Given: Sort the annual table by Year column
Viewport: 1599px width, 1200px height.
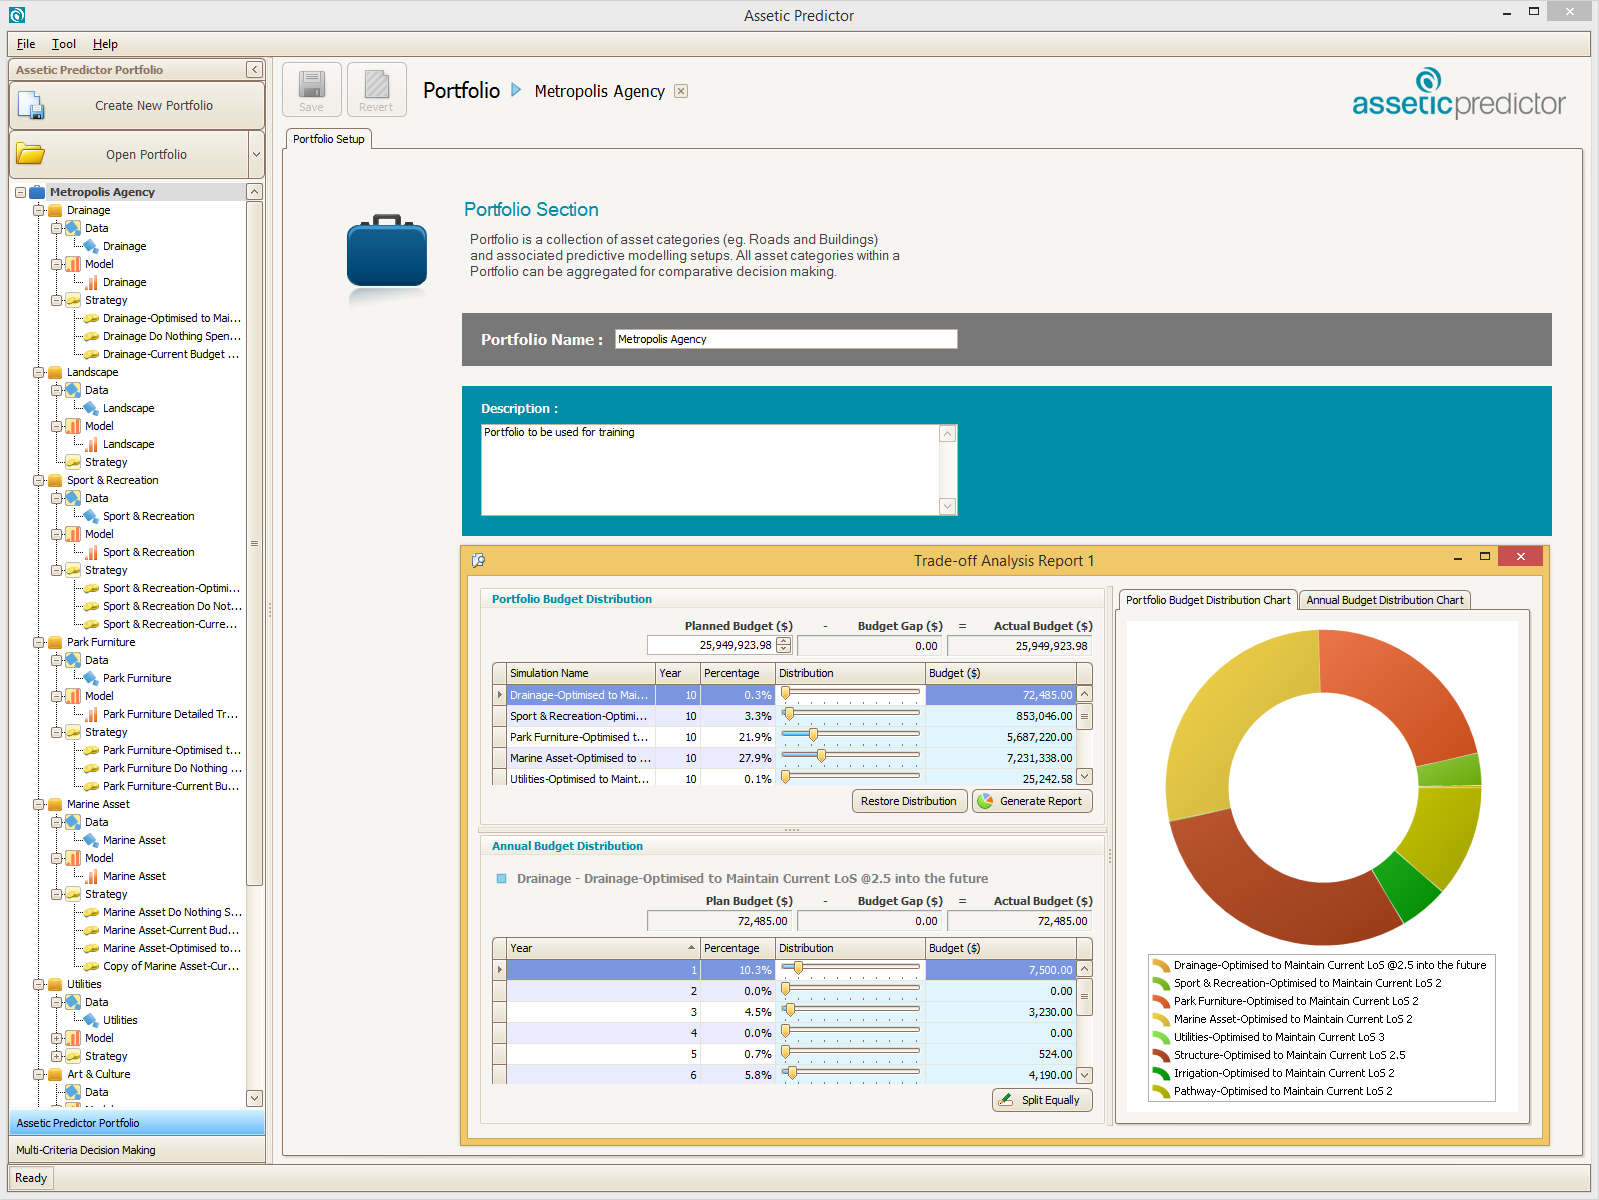Looking at the screenshot, I should 603,948.
